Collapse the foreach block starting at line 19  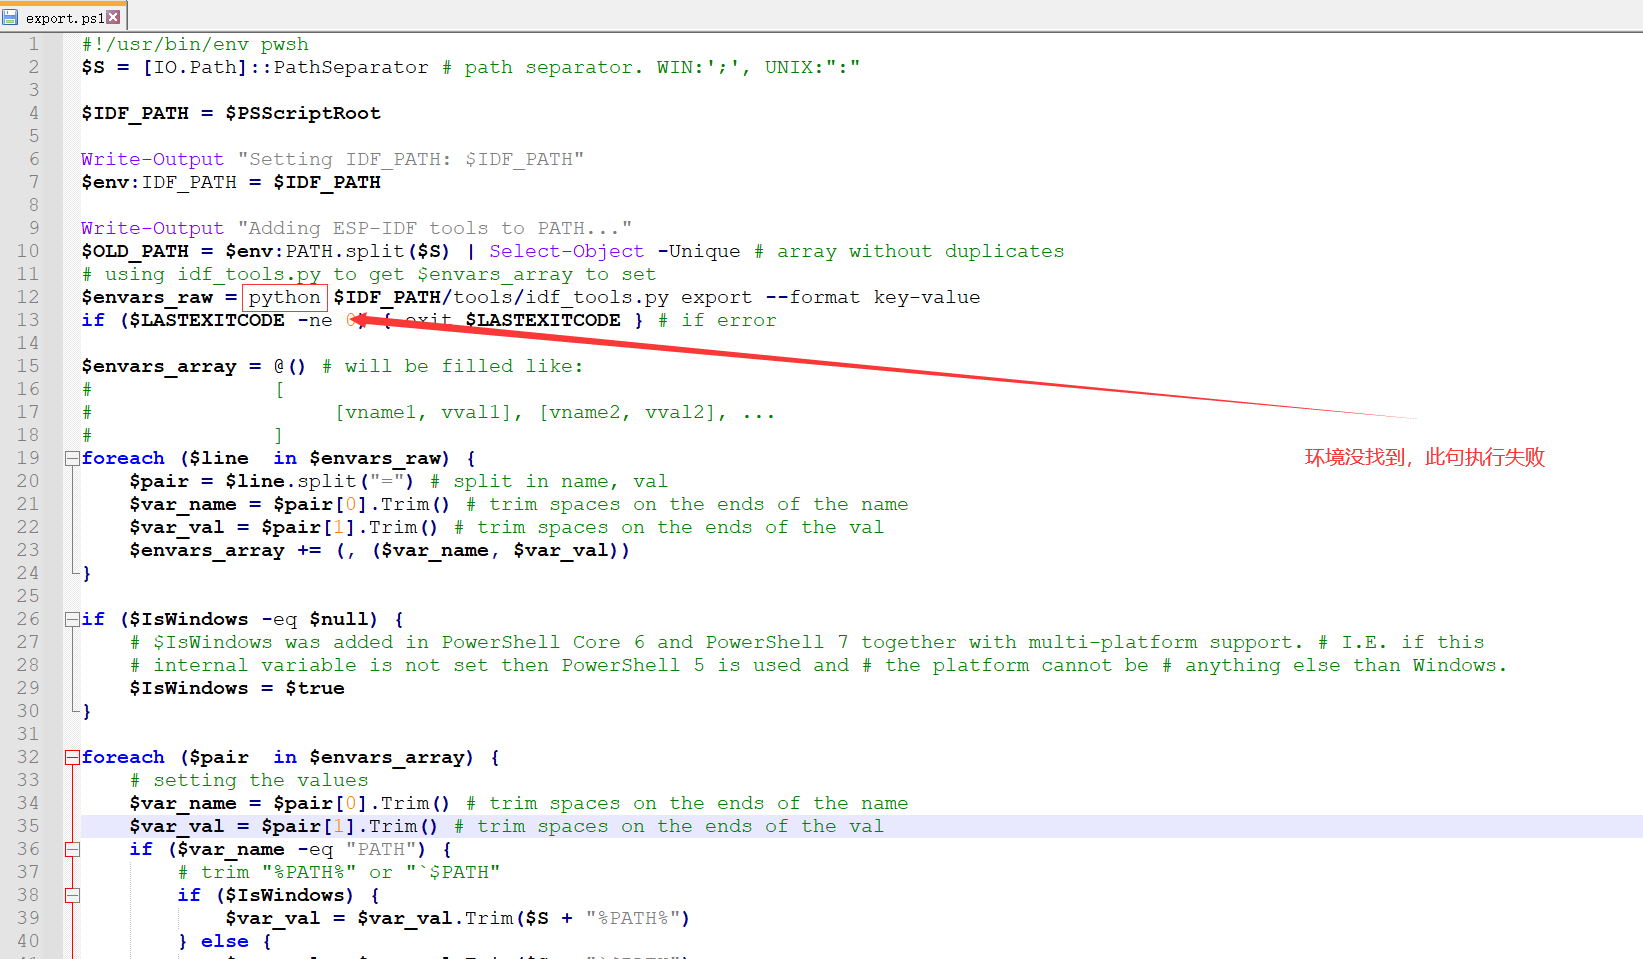(72, 458)
